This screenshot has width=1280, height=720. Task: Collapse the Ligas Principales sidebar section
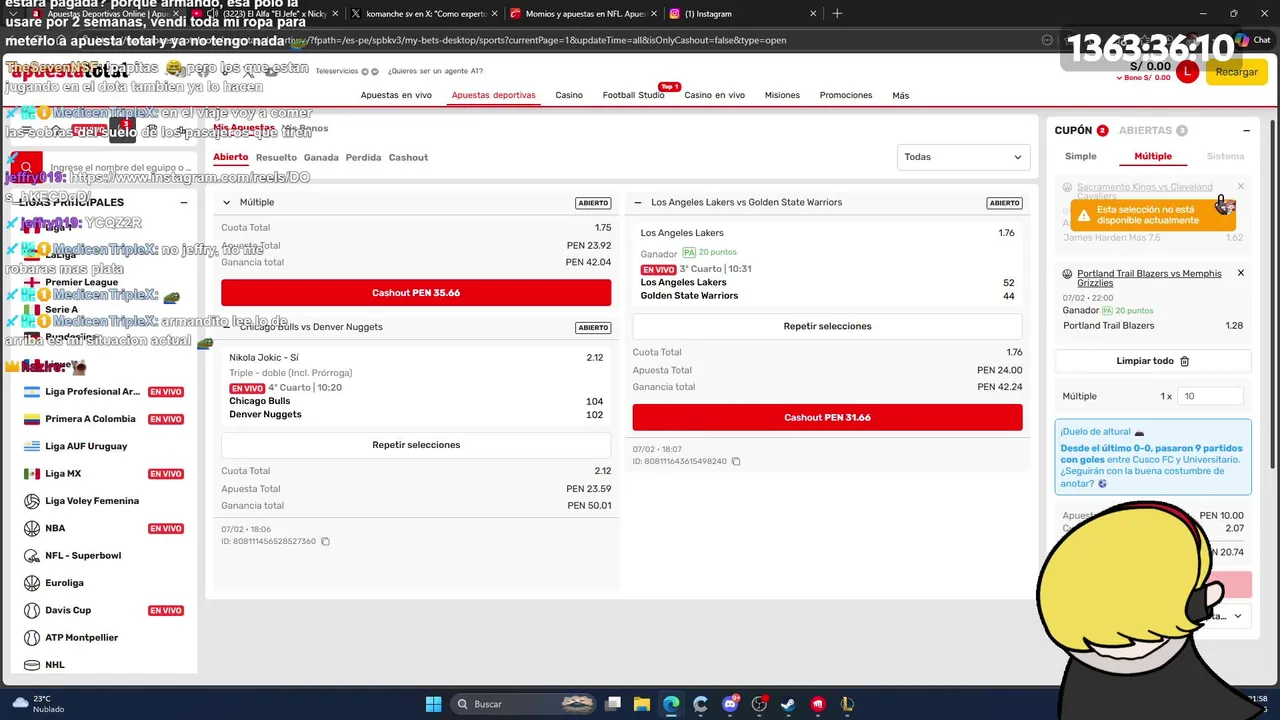[x=184, y=202]
